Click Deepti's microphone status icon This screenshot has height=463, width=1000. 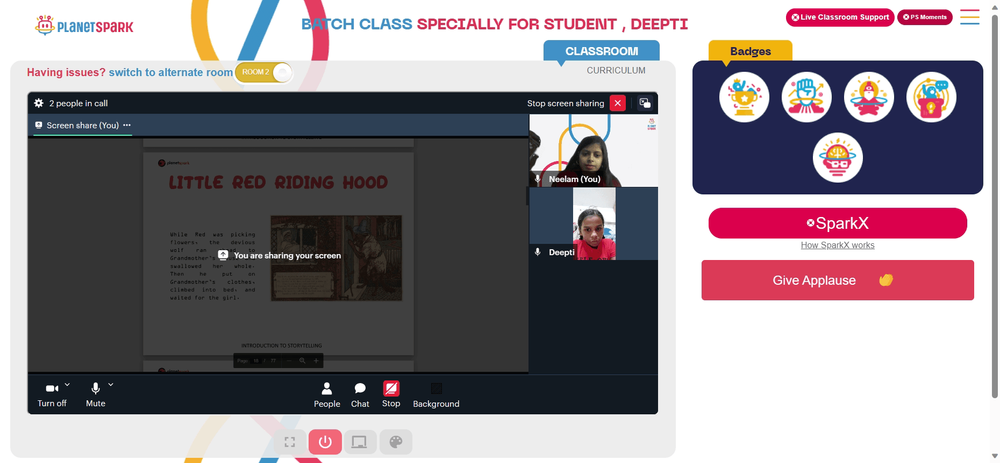[x=538, y=252]
